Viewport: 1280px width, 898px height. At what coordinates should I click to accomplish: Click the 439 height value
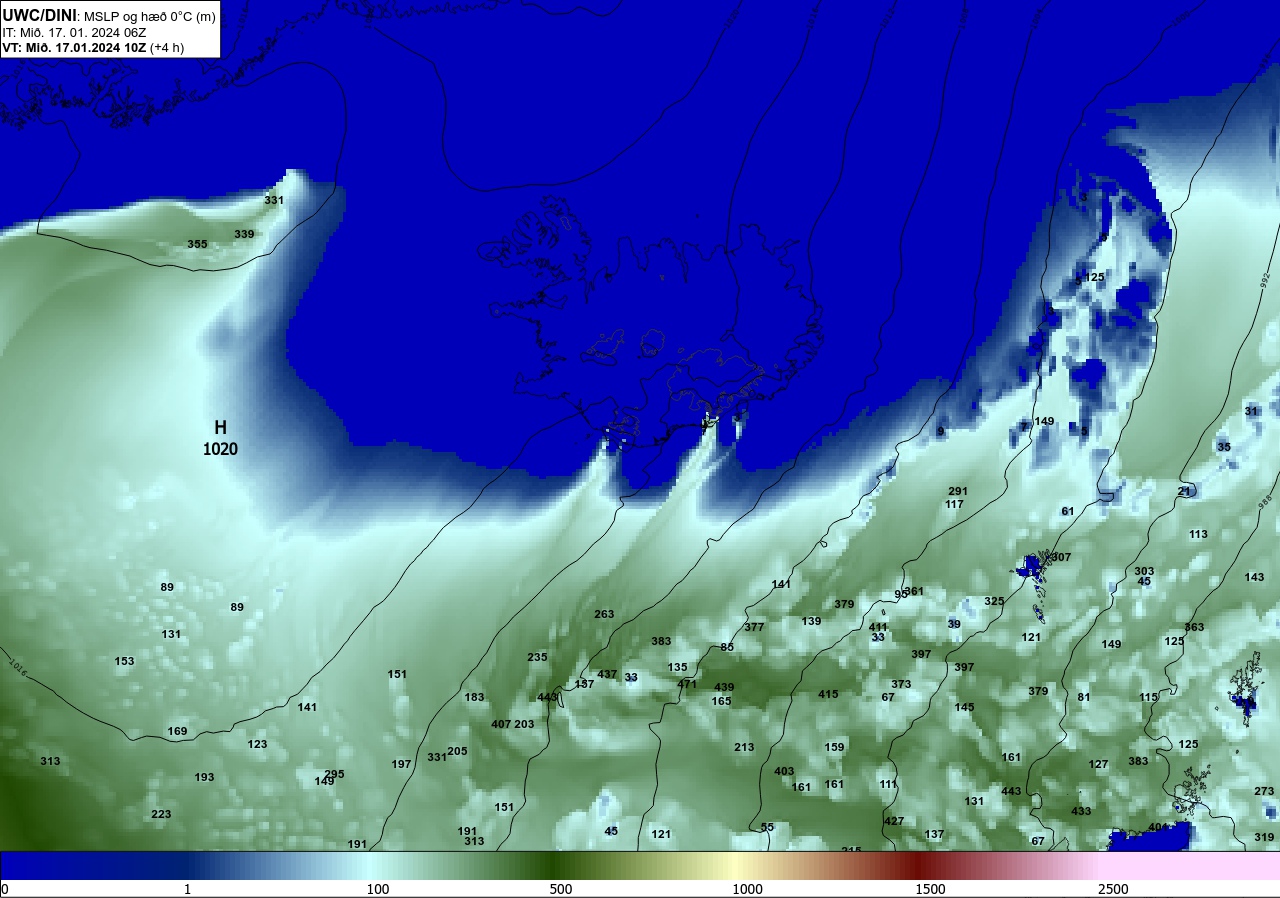click(724, 687)
